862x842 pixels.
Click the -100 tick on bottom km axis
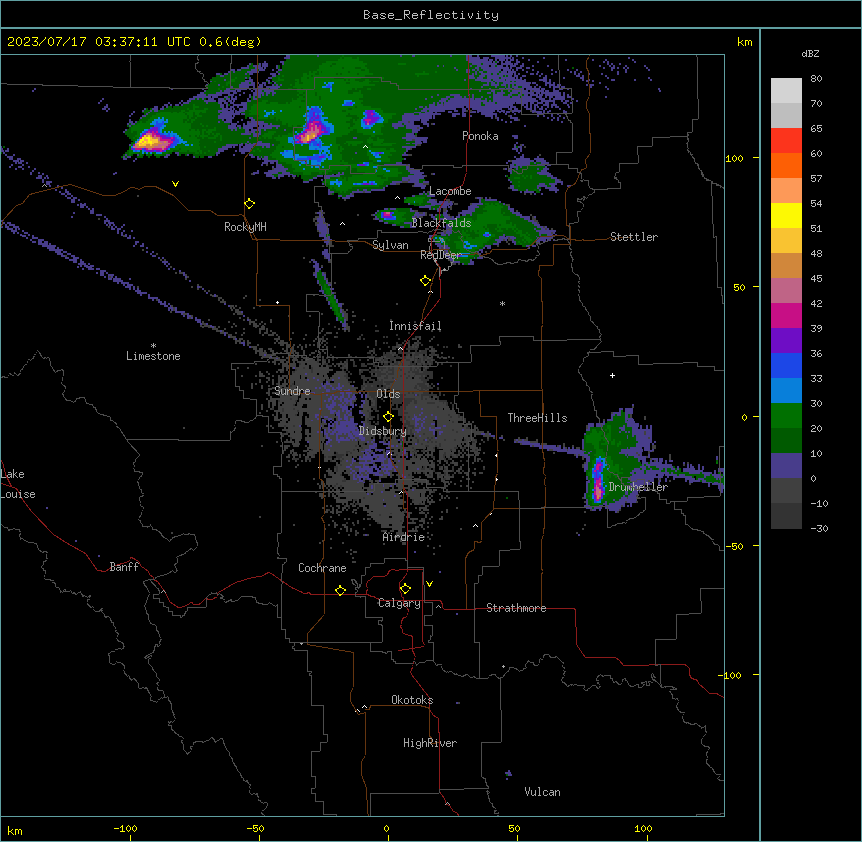[125, 828]
